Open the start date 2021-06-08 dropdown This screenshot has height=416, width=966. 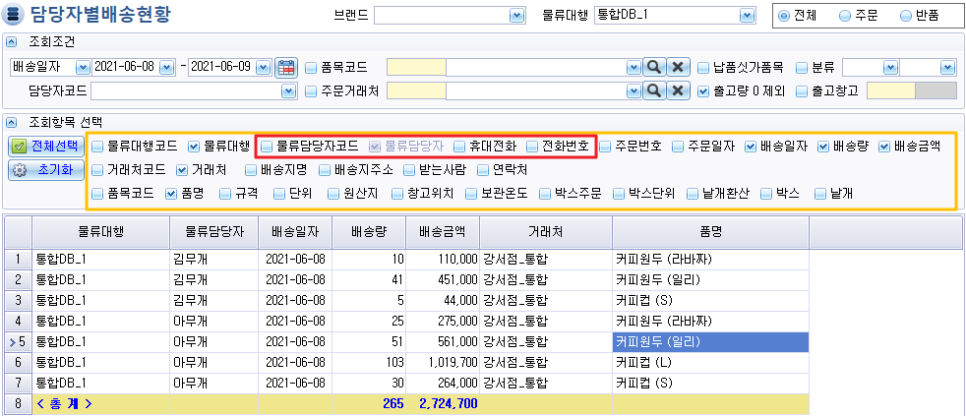click(166, 67)
